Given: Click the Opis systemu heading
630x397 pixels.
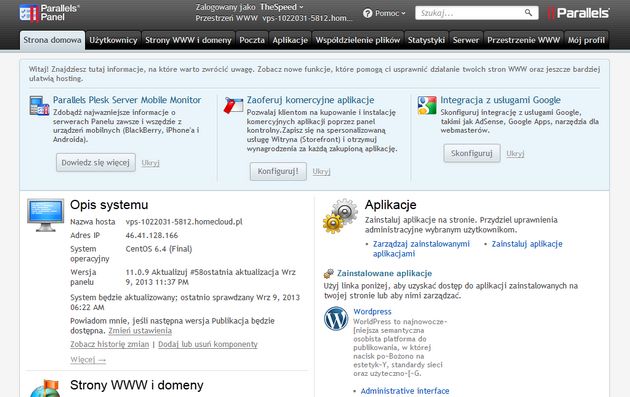Looking at the screenshot, I should tap(109, 205).
